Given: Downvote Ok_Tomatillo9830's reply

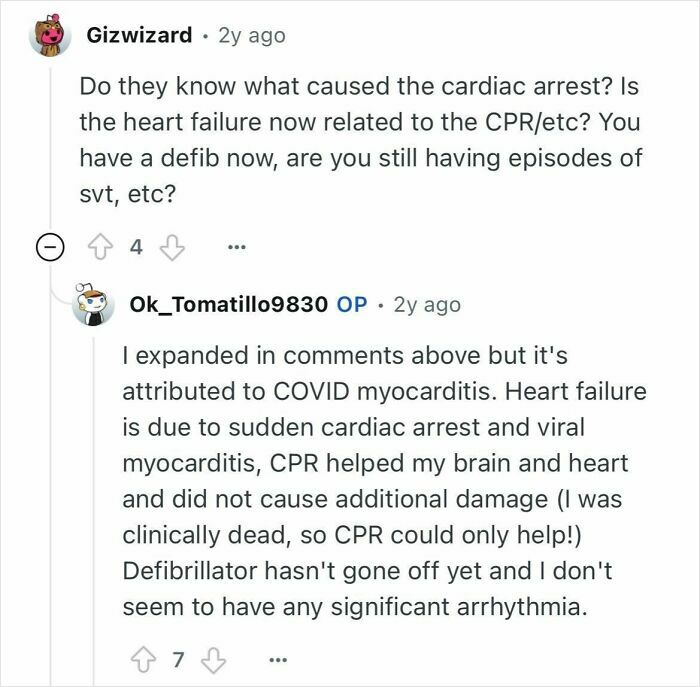Looking at the screenshot, I should click(x=213, y=660).
